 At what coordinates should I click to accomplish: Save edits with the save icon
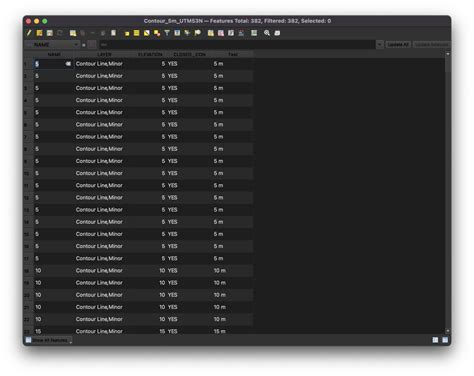(x=50, y=33)
